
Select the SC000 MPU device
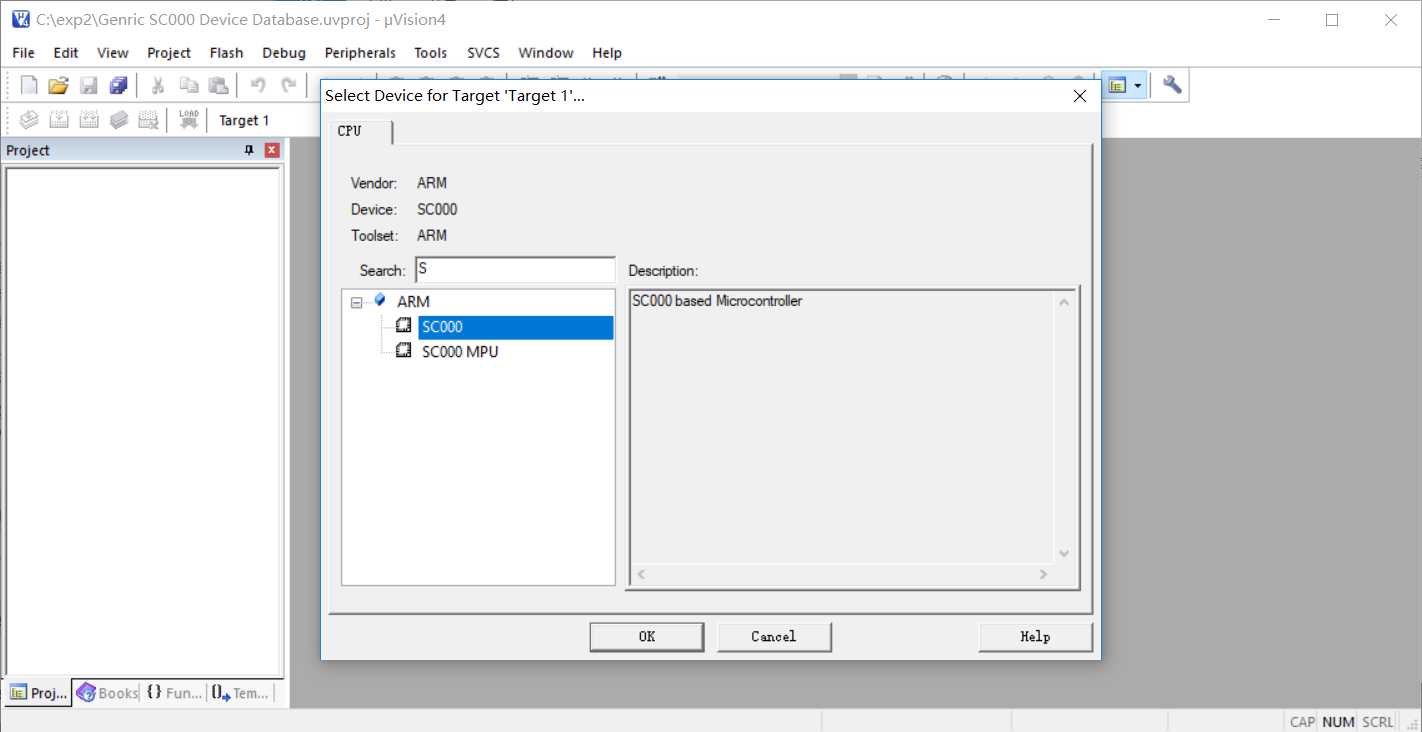pyautogui.click(x=460, y=352)
